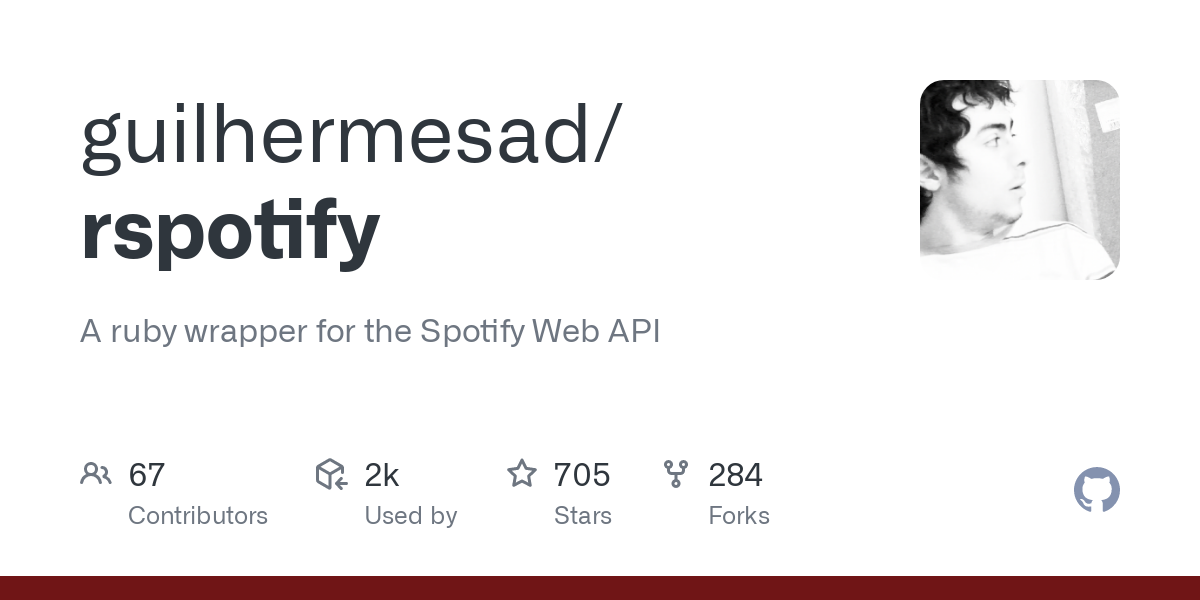1200x600 pixels.
Task: Select the 'Used by' label
Action: 411,516
